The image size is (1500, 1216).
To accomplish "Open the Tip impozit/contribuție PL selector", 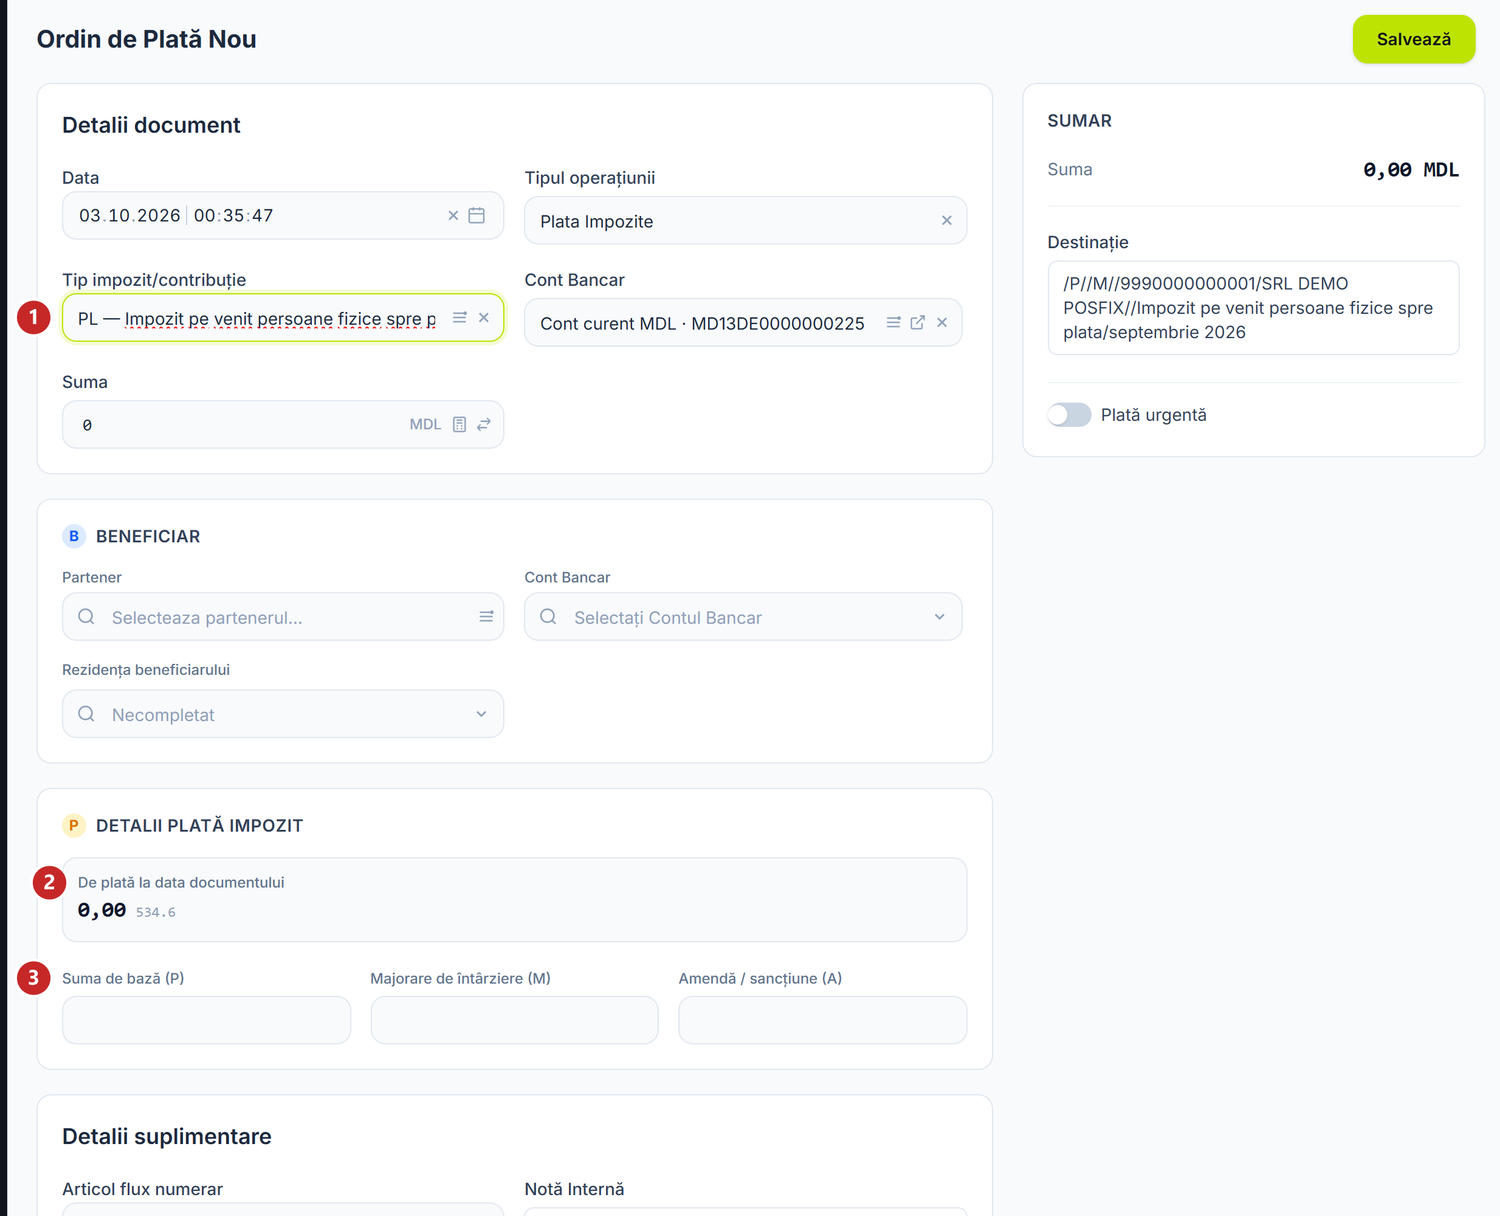I will [x=283, y=318].
